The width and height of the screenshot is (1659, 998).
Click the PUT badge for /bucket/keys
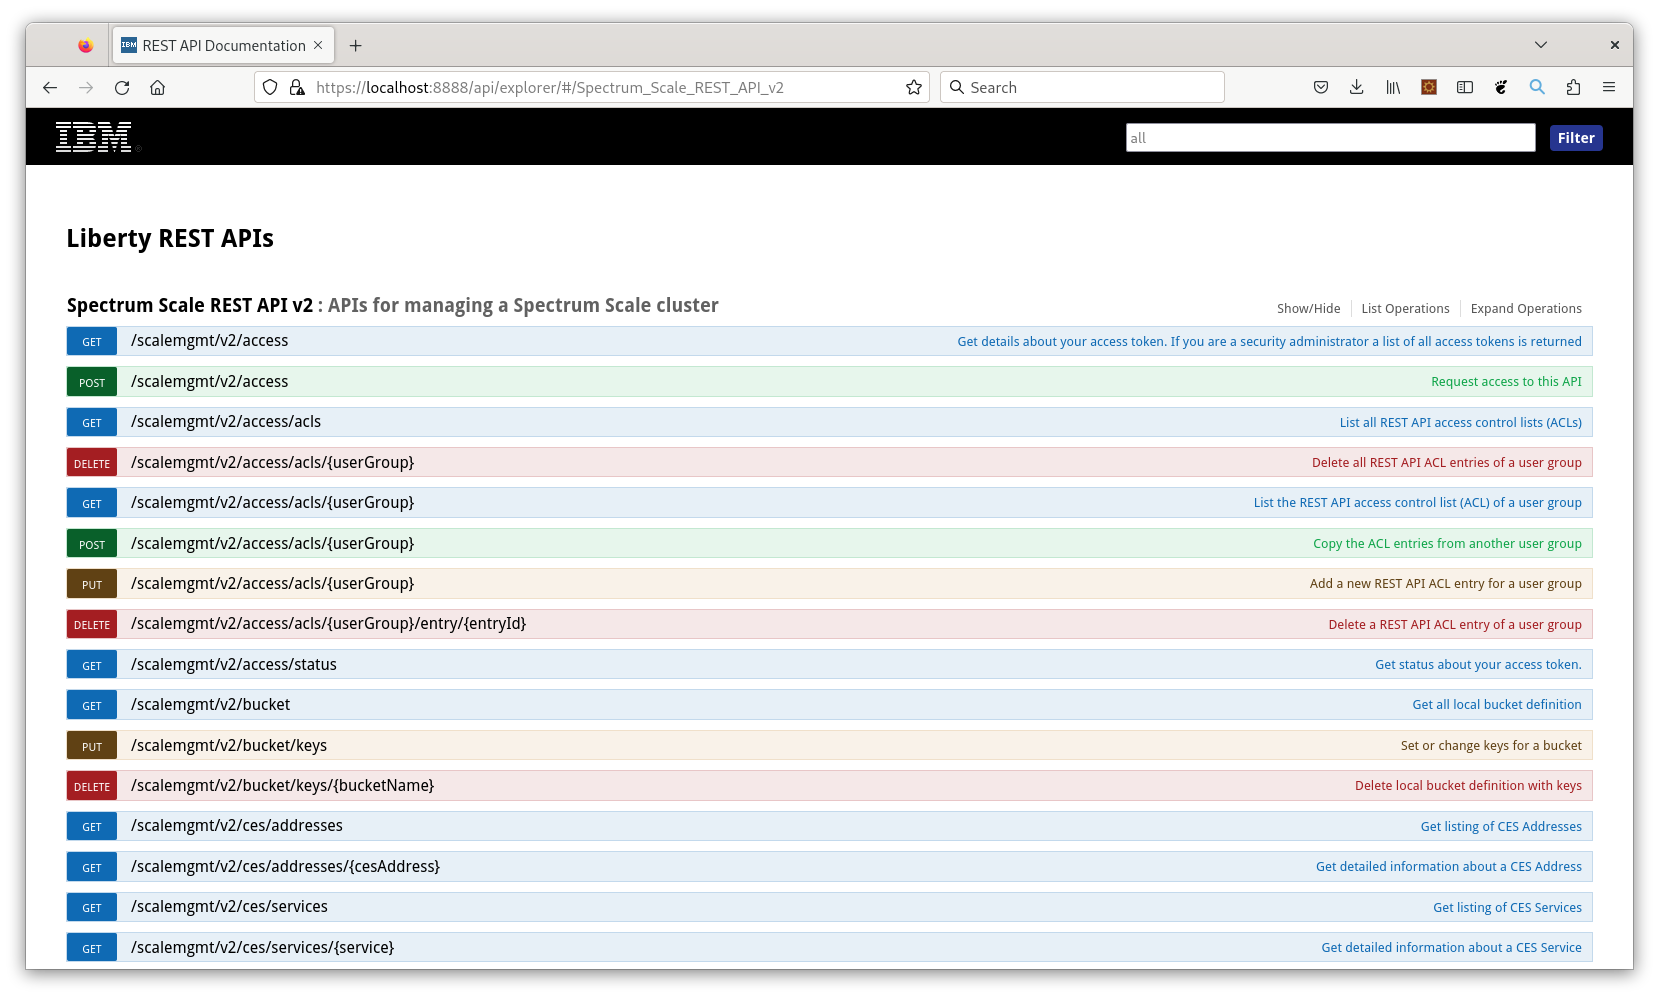92,746
